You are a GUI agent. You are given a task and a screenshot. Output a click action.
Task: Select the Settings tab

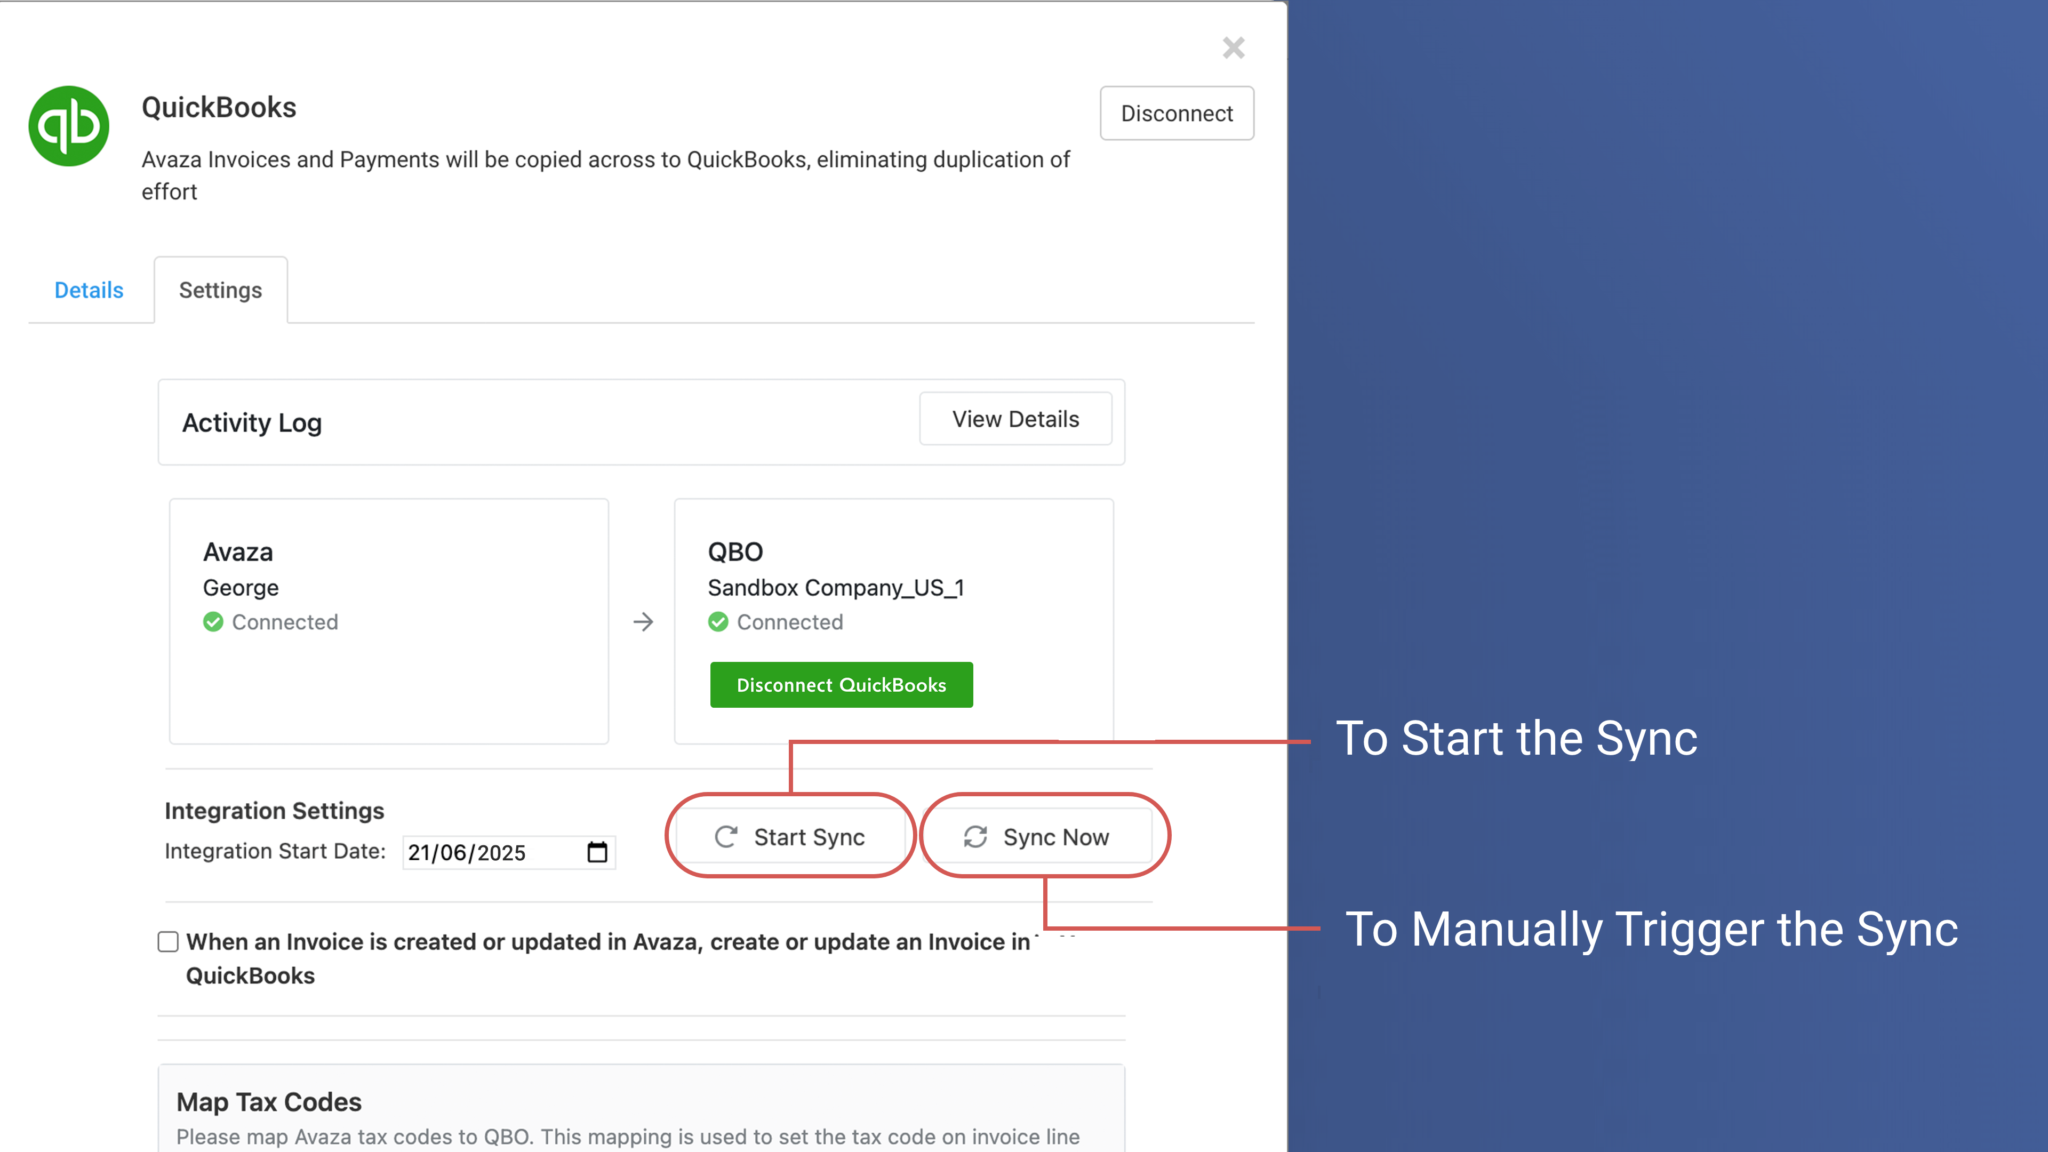220,290
